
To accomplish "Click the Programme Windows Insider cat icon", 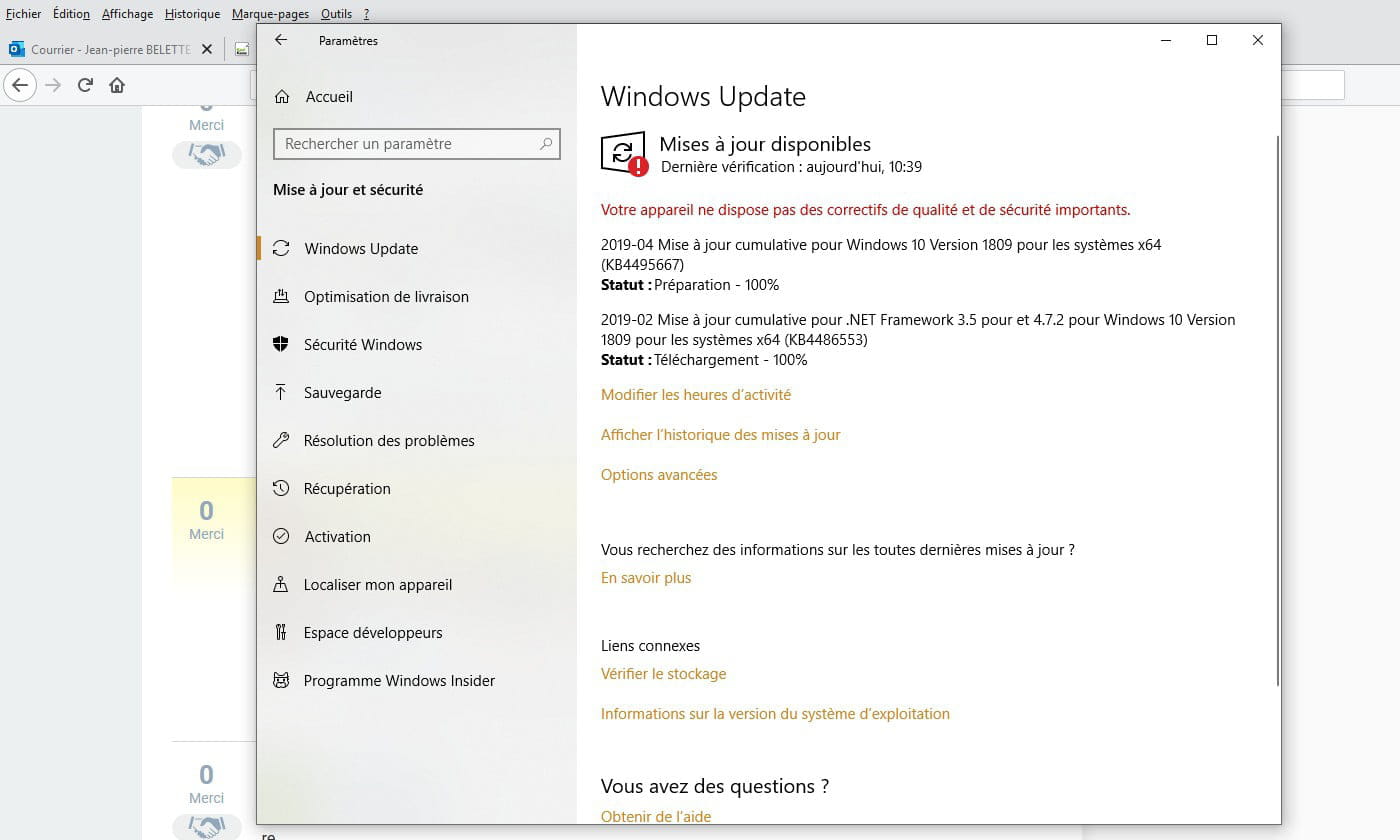I will click(281, 680).
